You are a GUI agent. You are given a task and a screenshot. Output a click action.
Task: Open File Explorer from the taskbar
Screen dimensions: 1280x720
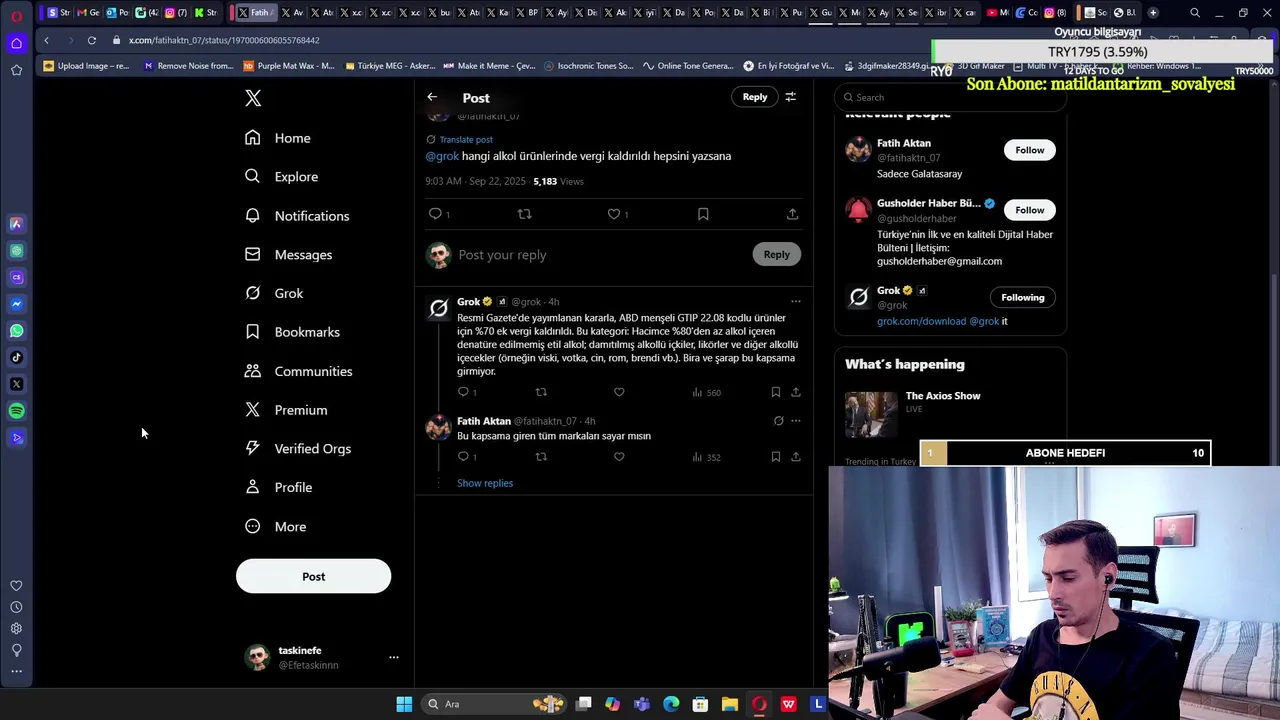pyautogui.click(x=729, y=704)
